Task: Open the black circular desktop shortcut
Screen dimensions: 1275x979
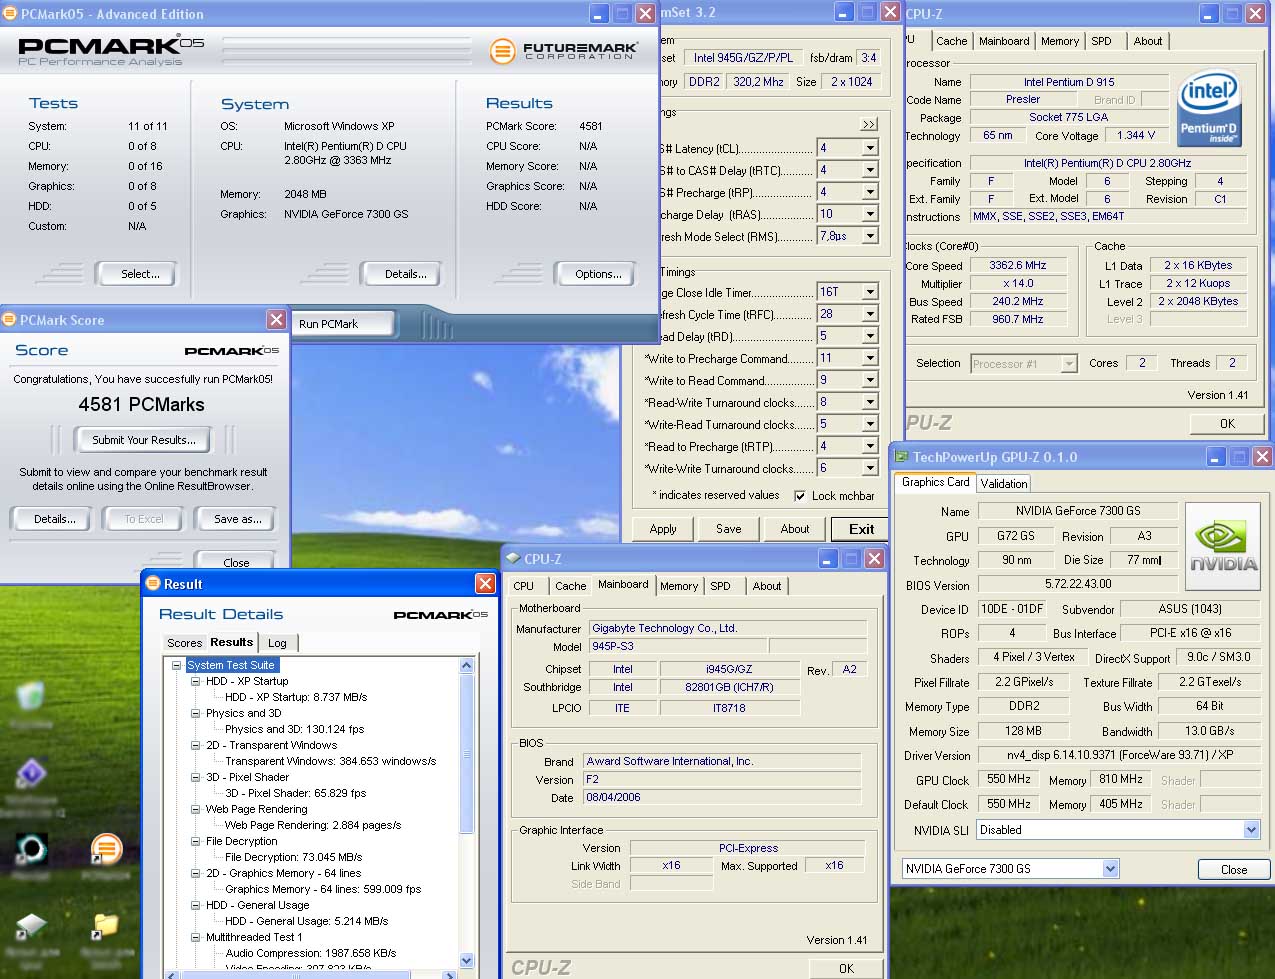Action: pyautogui.click(x=32, y=850)
